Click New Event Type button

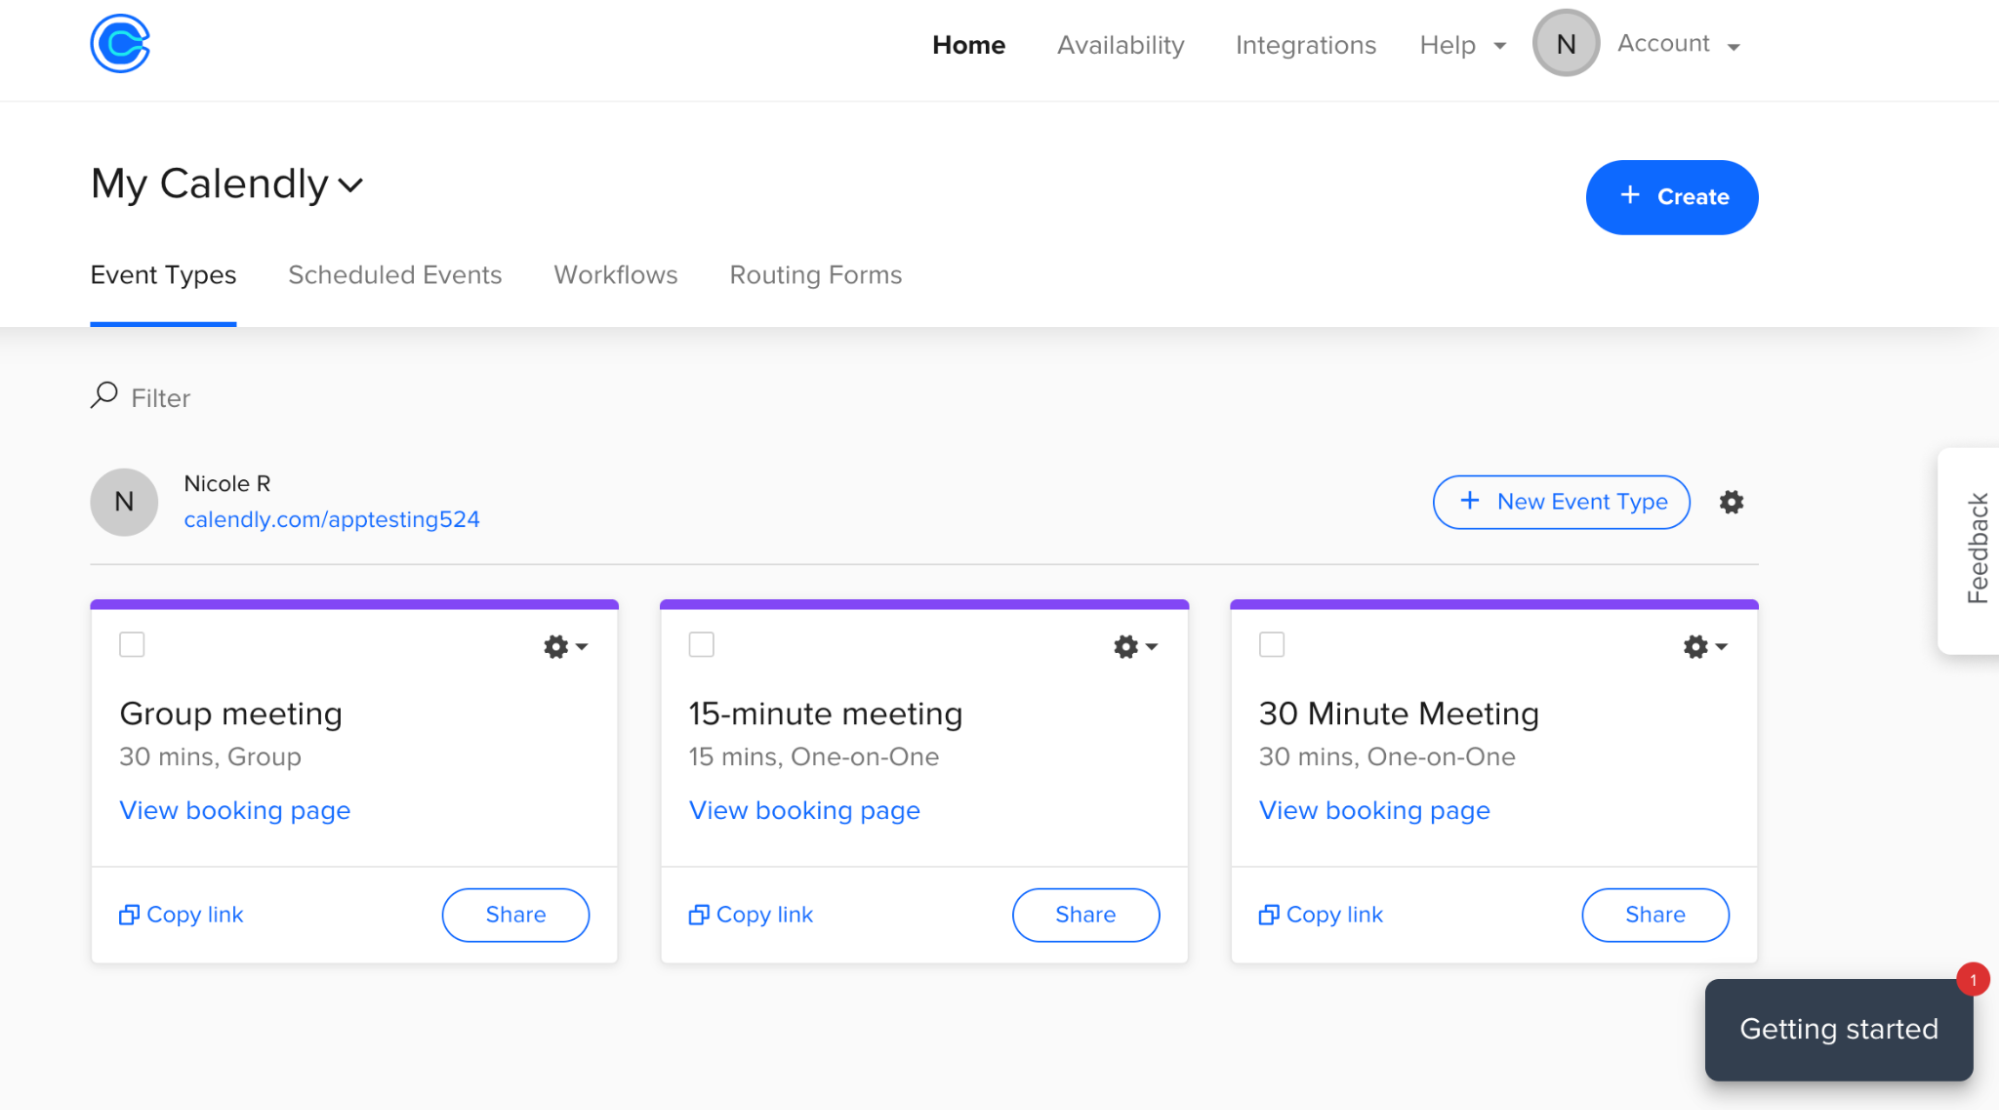click(1563, 500)
